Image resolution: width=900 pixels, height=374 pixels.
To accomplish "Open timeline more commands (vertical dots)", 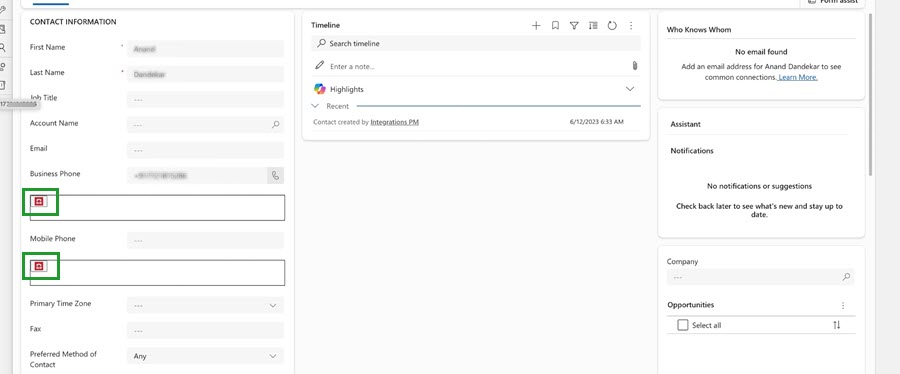I will point(631,25).
